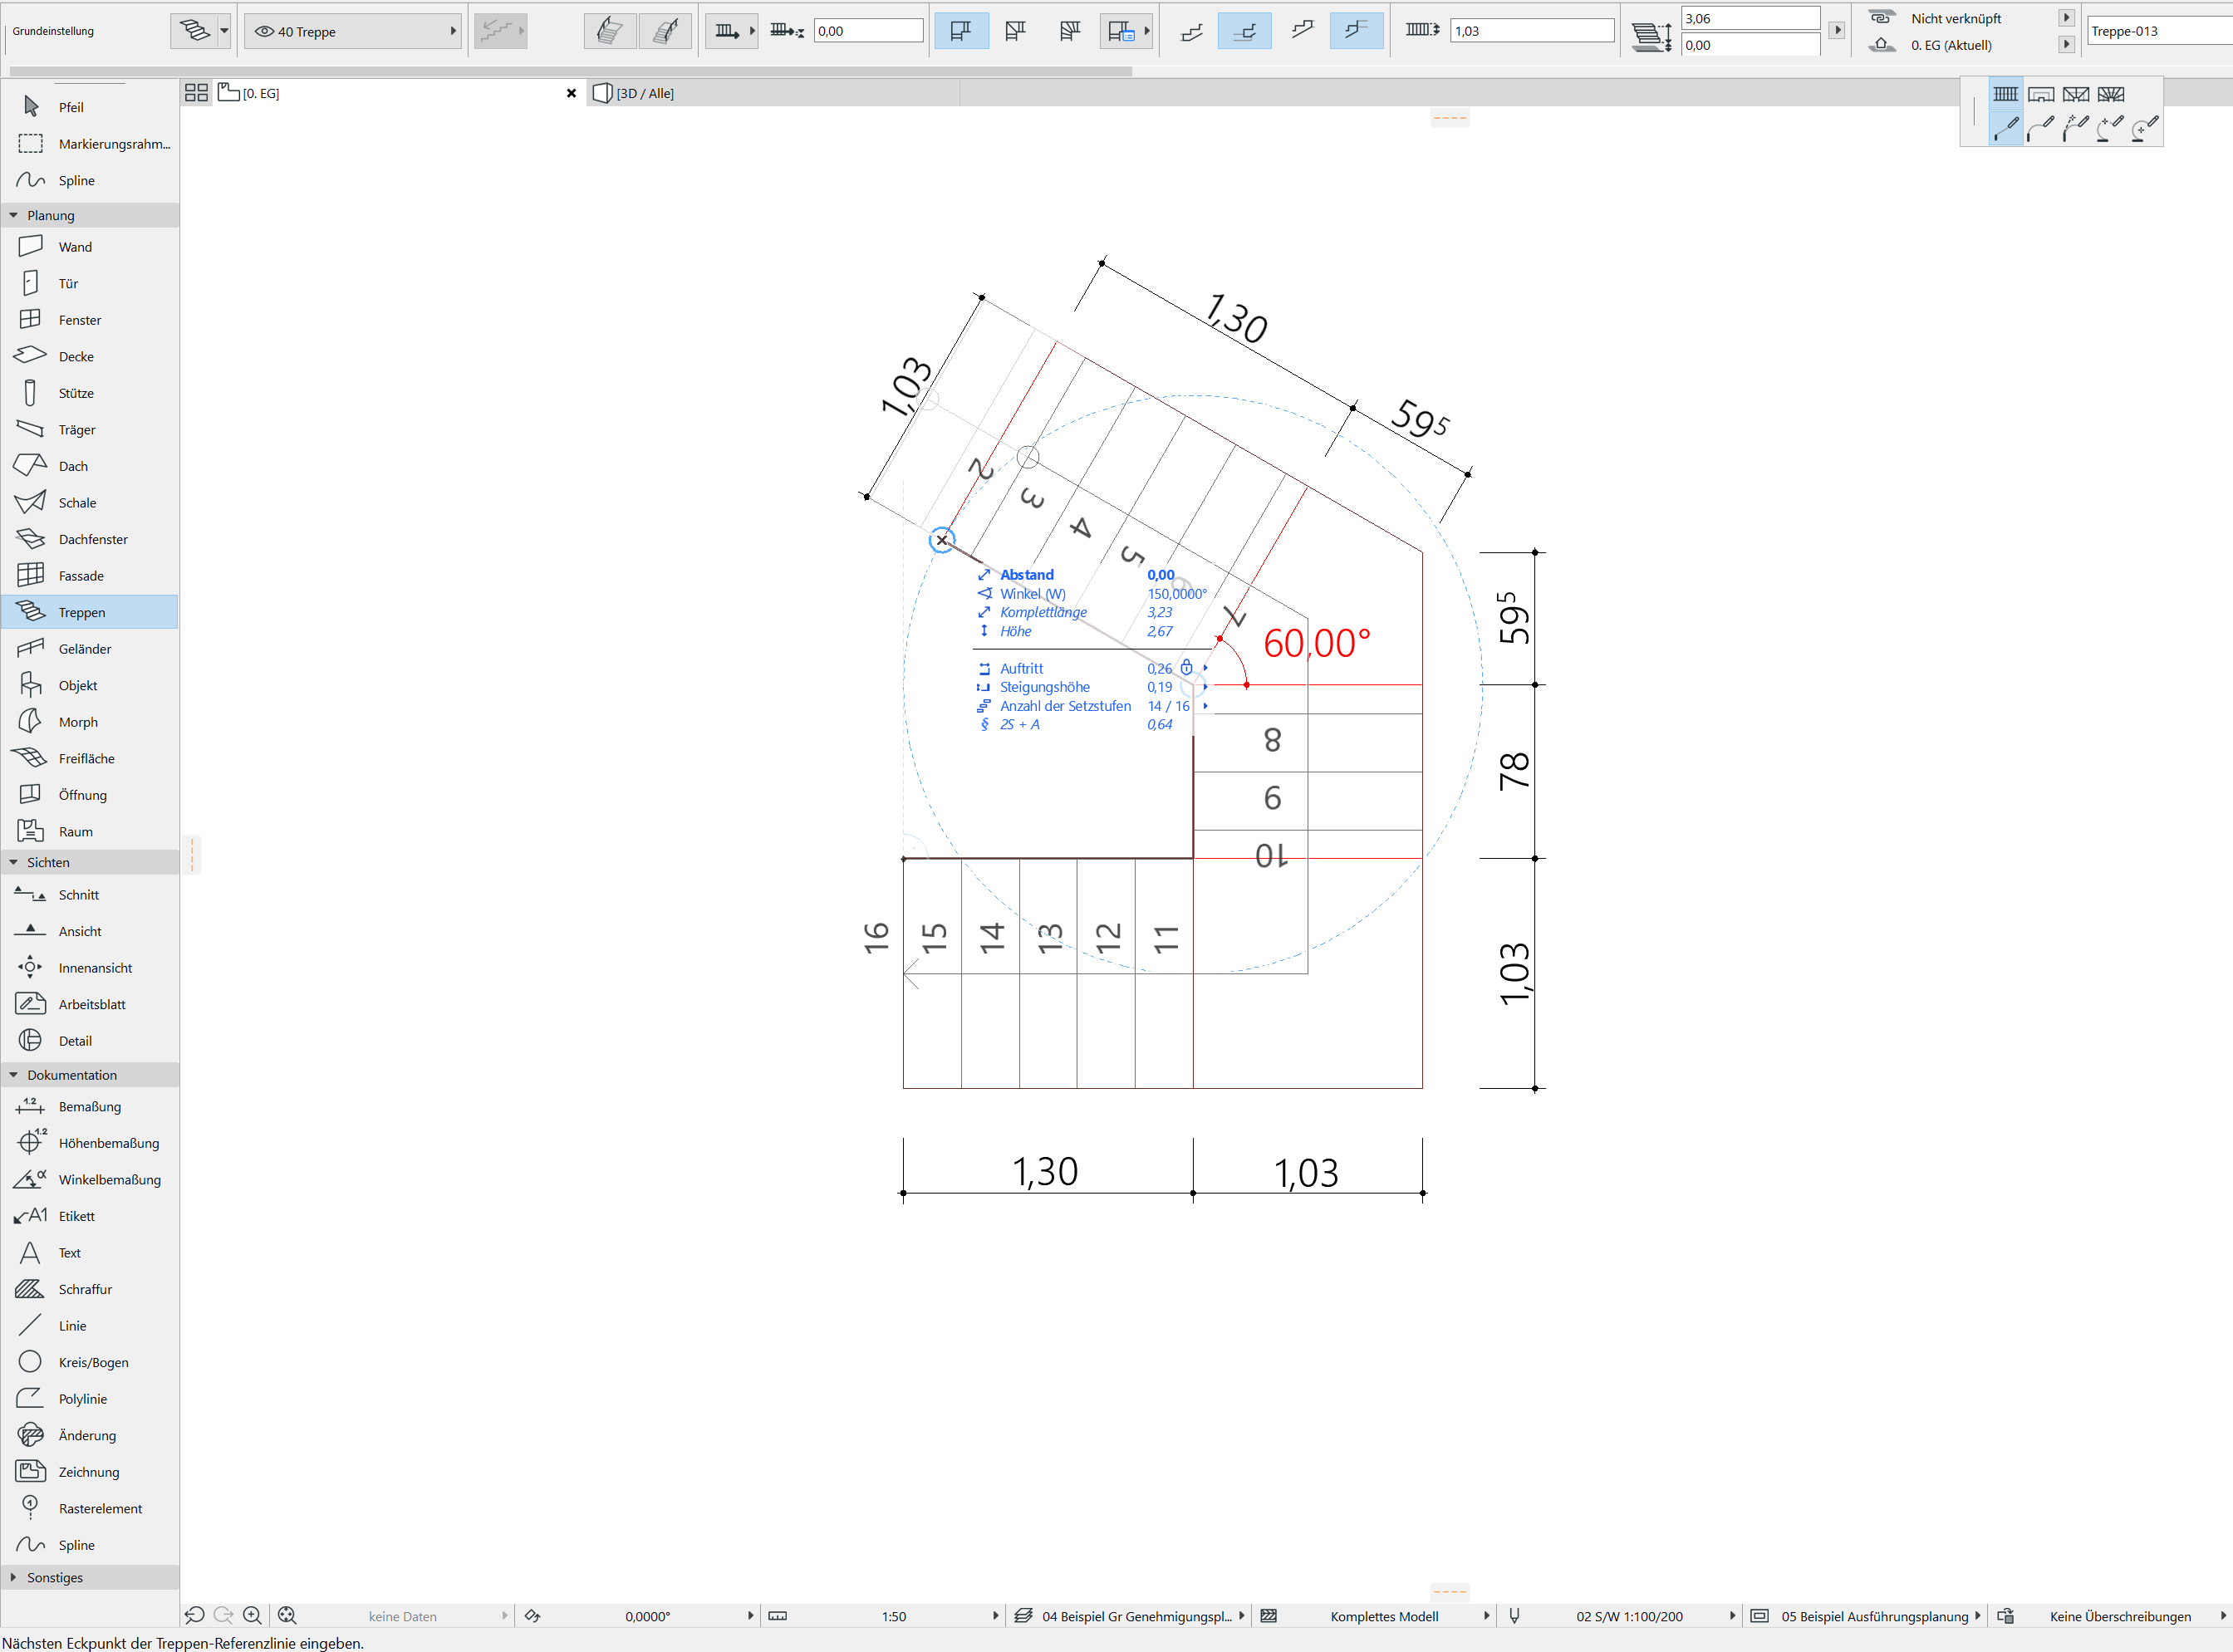Click the Komplettes Modell renovation filter
2233x1652 pixels.
[x=1384, y=1616]
